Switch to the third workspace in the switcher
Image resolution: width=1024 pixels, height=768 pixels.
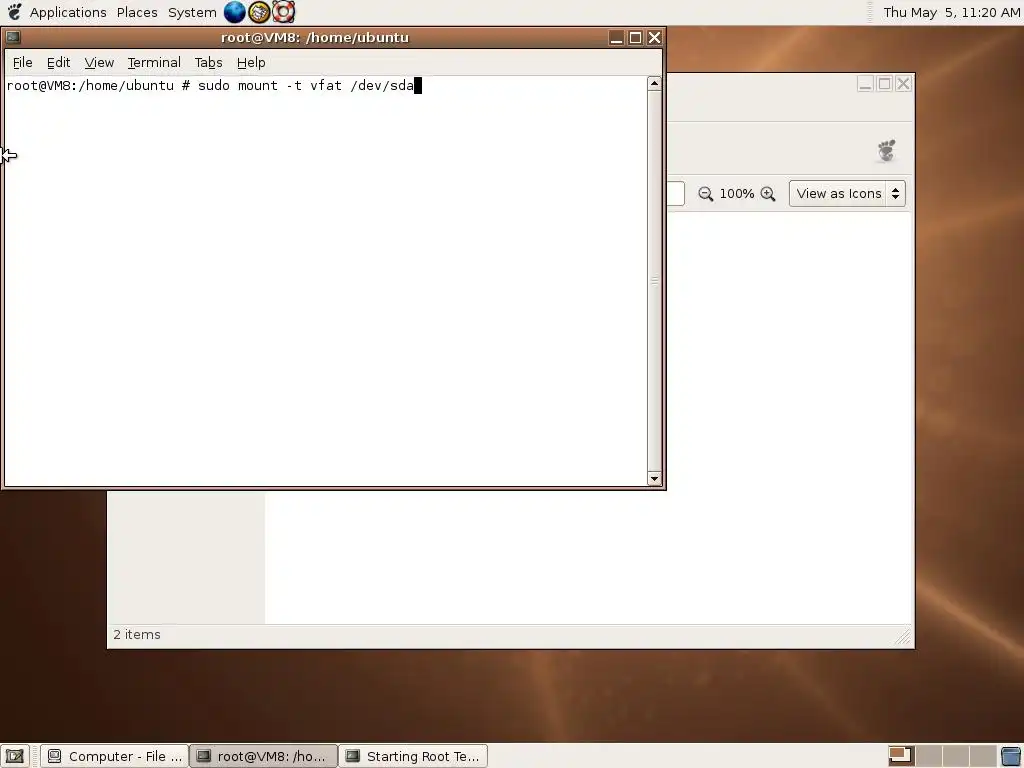pyautogui.click(x=955, y=756)
